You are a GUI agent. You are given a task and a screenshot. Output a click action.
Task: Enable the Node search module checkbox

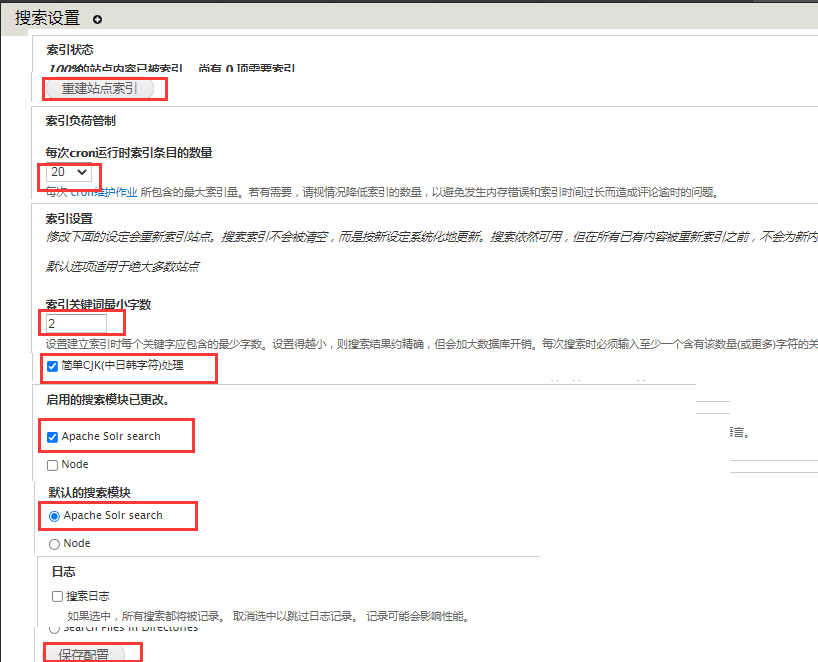[53, 465]
